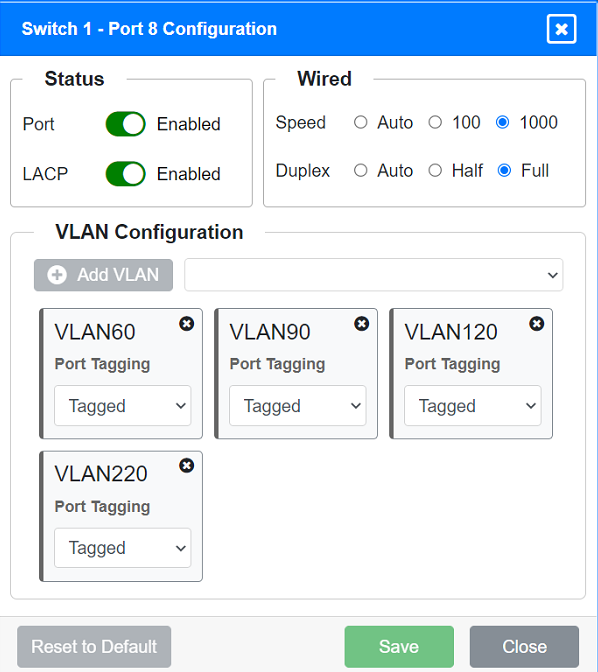Select Speed 100 radio option
This screenshot has width=598, height=672.
435,122
